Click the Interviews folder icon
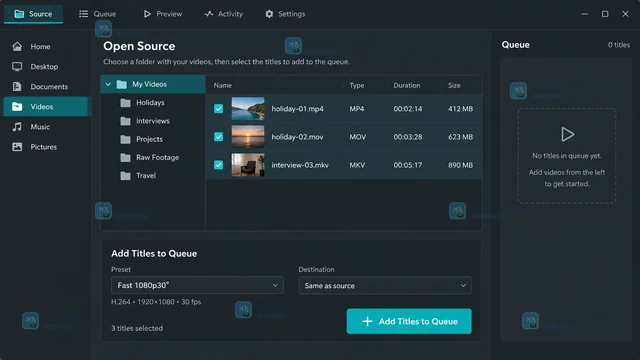 pos(126,121)
